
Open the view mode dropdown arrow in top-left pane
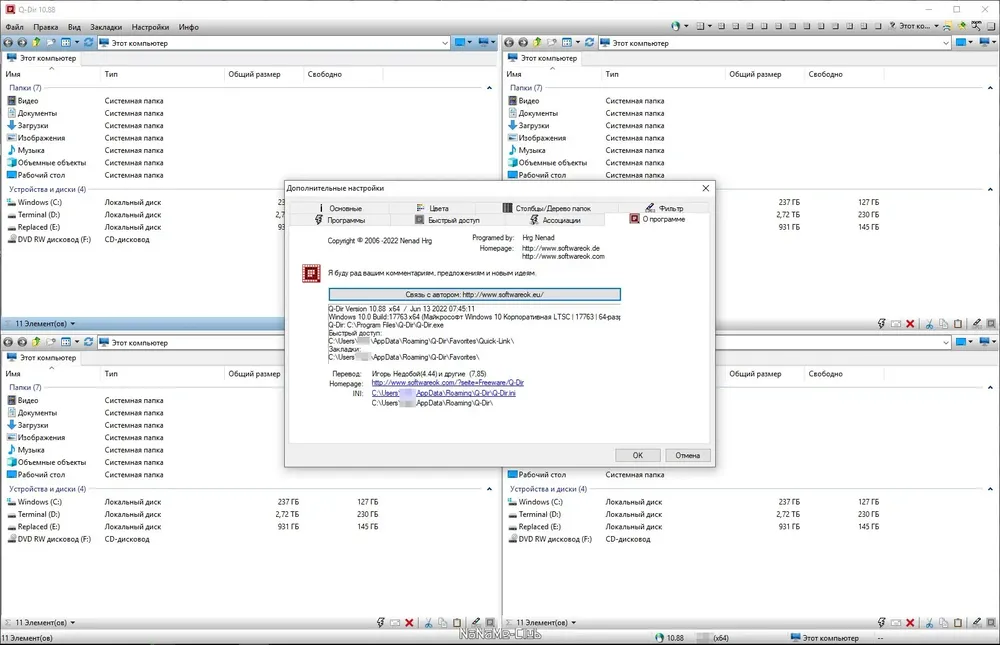click(x=77, y=43)
